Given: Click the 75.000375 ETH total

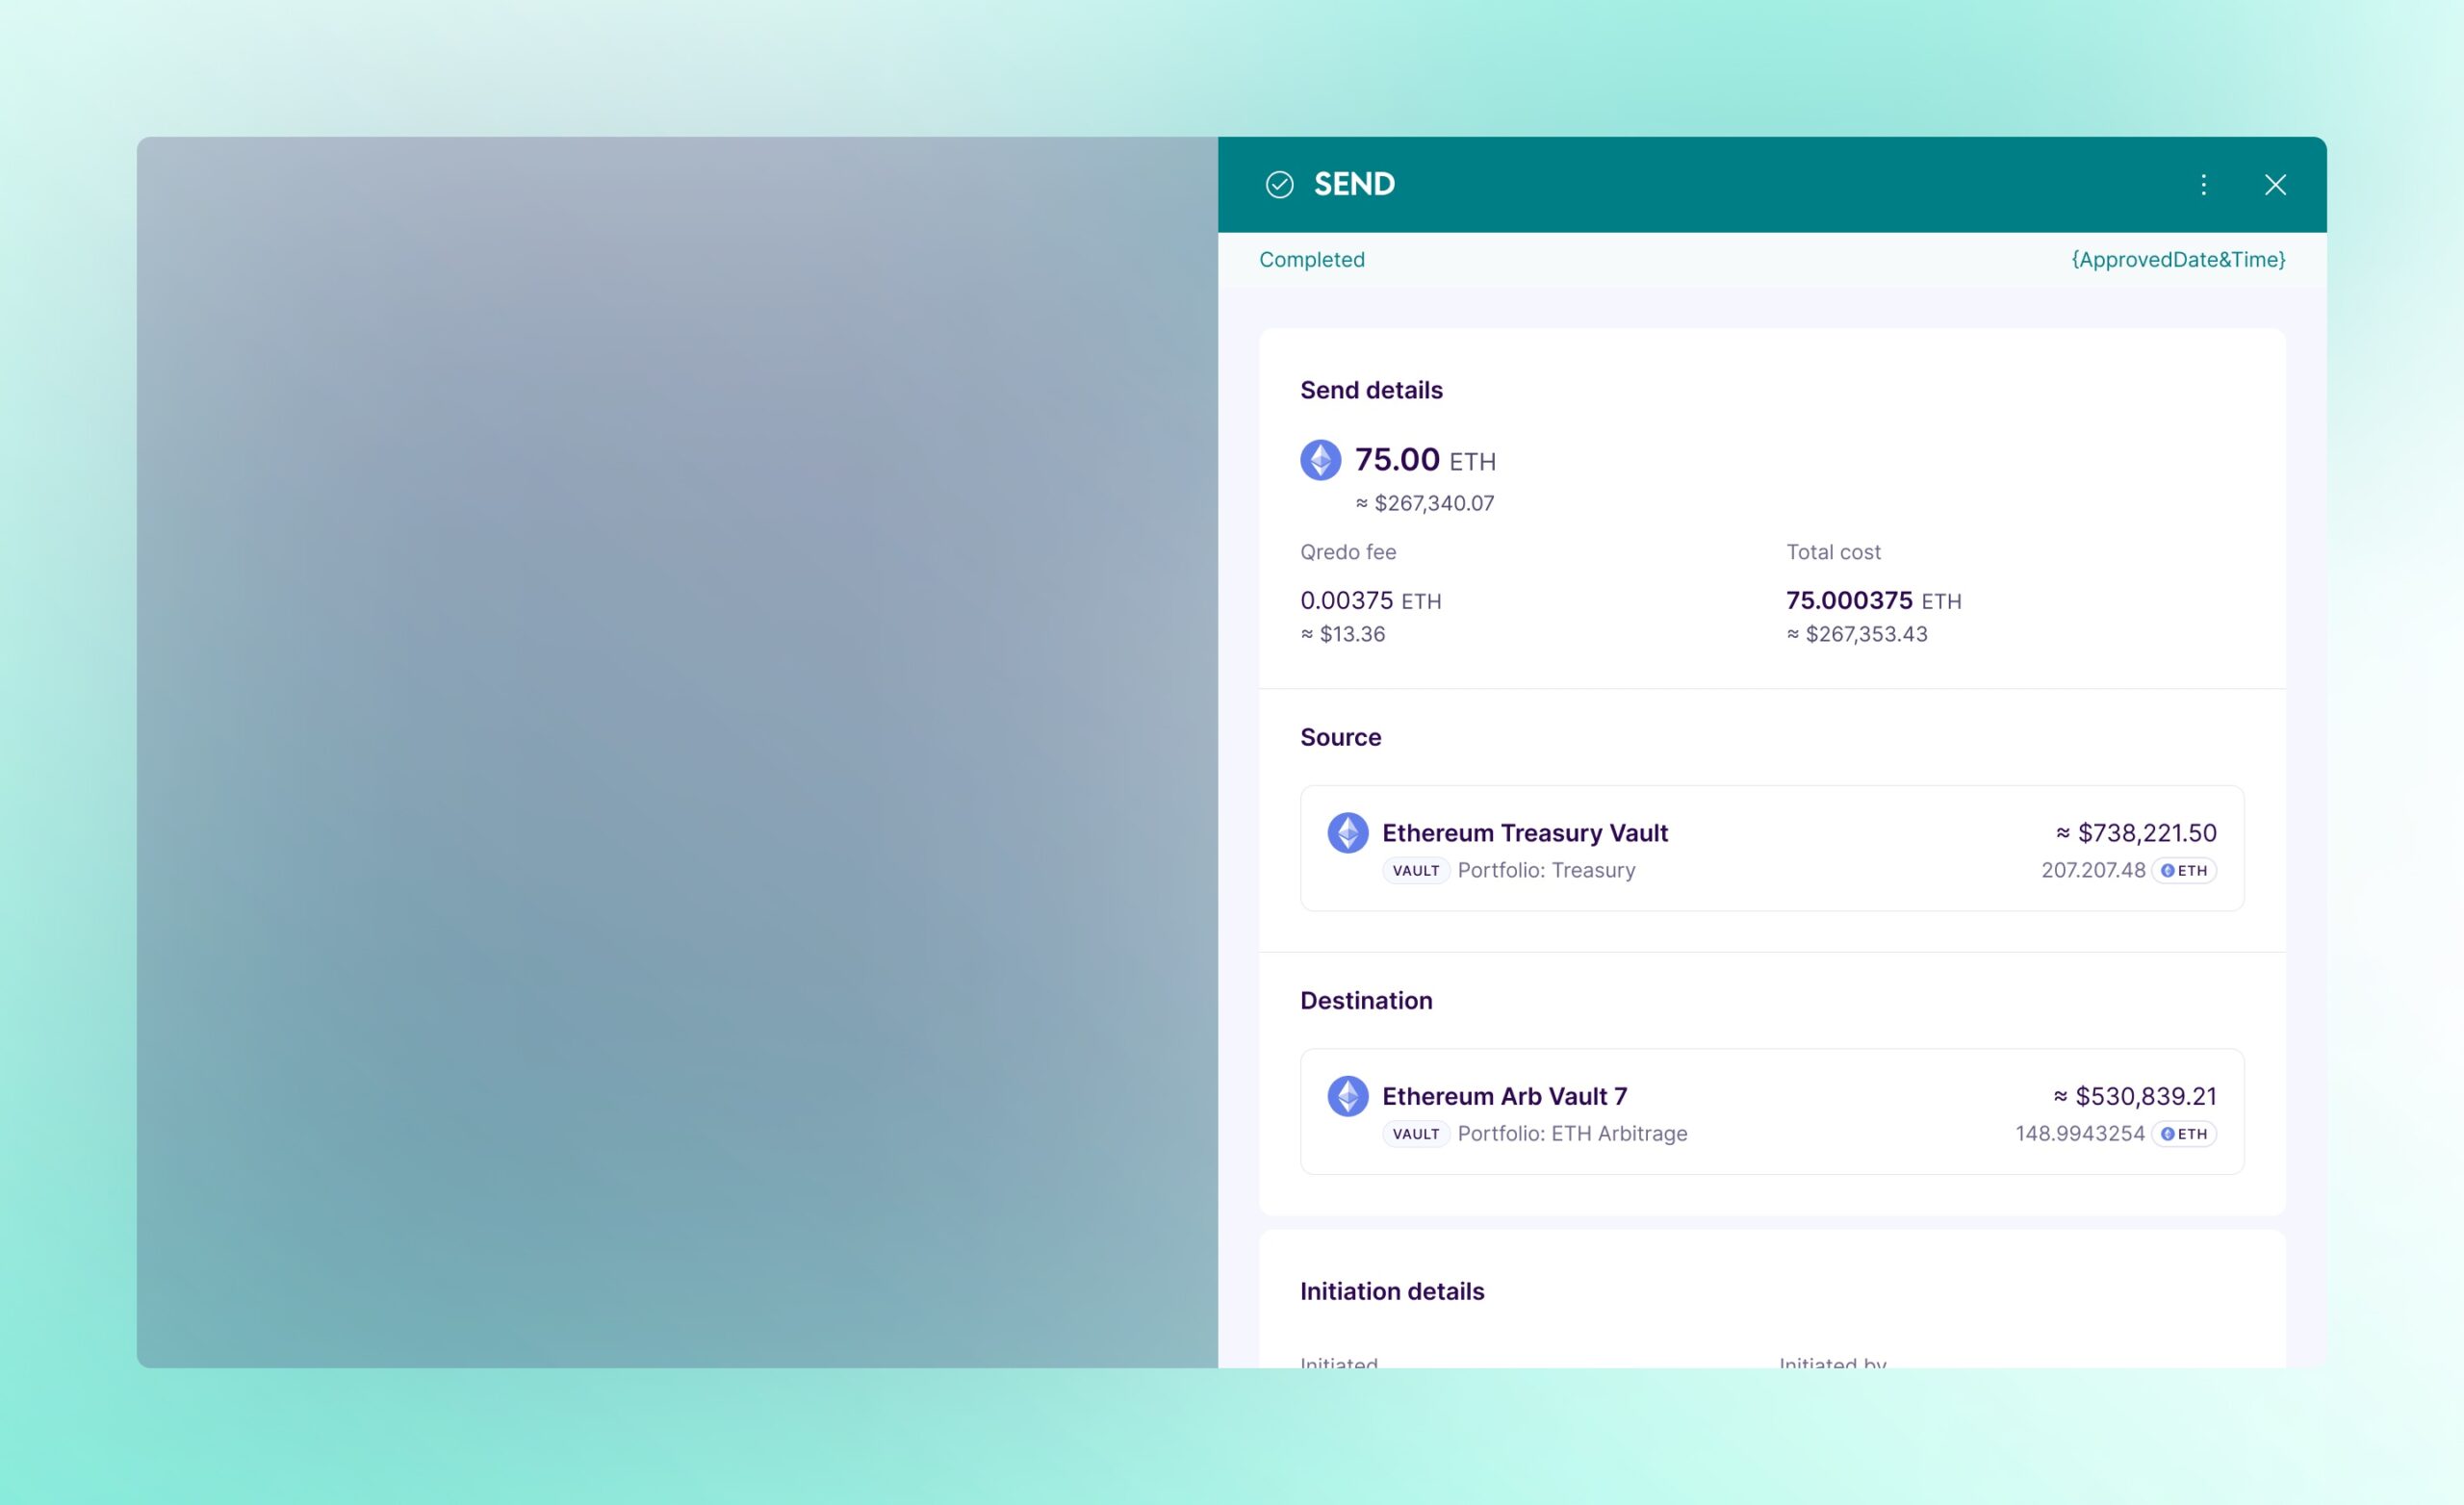Looking at the screenshot, I should pyautogui.click(x=1874, y=601).
